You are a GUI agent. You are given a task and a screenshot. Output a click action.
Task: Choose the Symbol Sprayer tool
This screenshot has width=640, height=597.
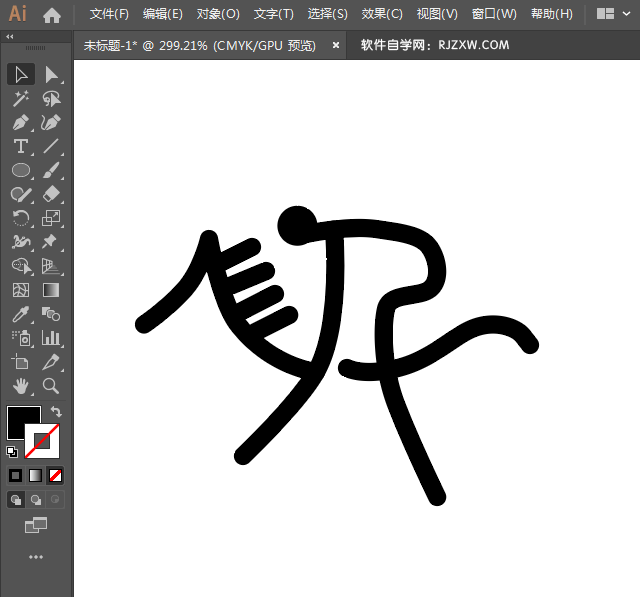21,338
